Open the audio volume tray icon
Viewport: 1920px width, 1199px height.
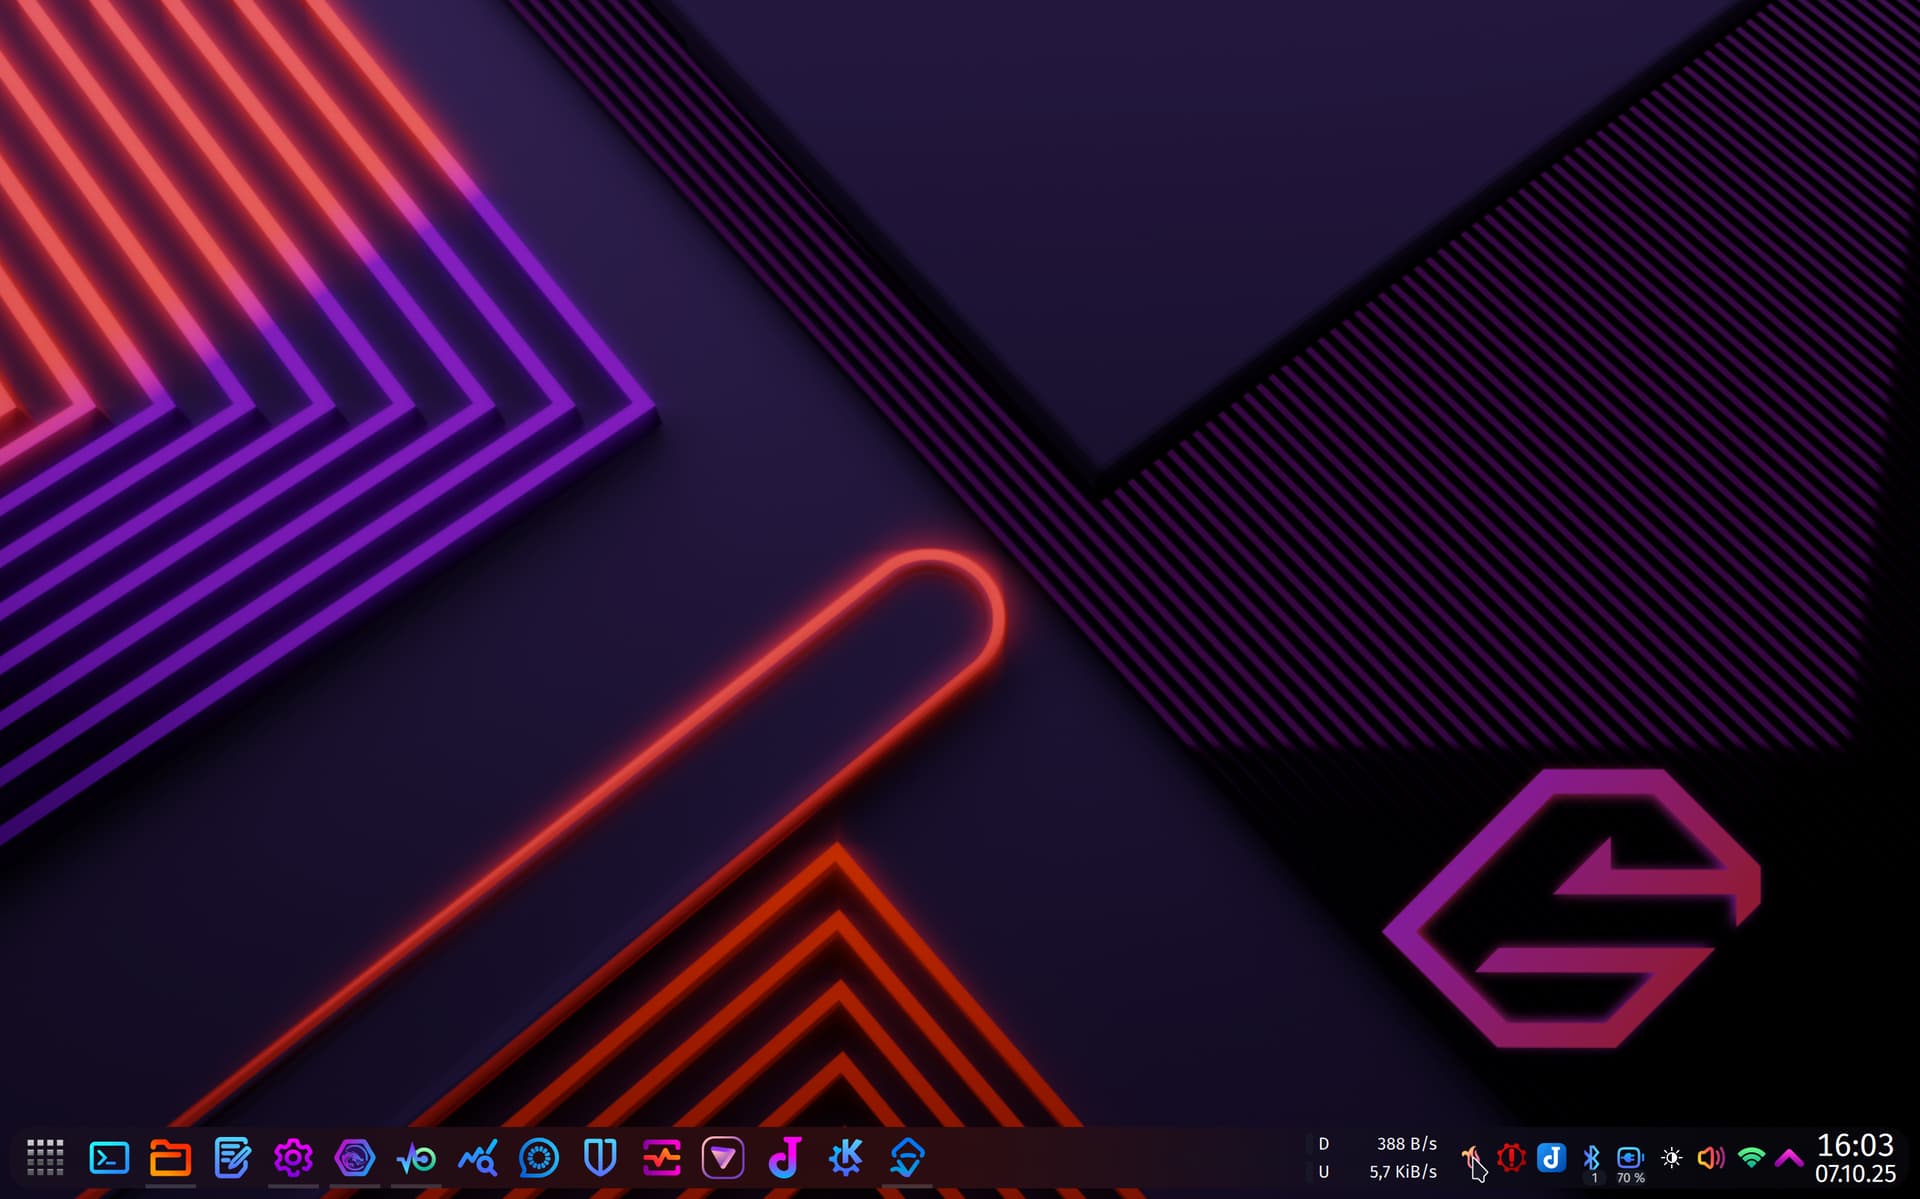(x=1711, y=1158)
